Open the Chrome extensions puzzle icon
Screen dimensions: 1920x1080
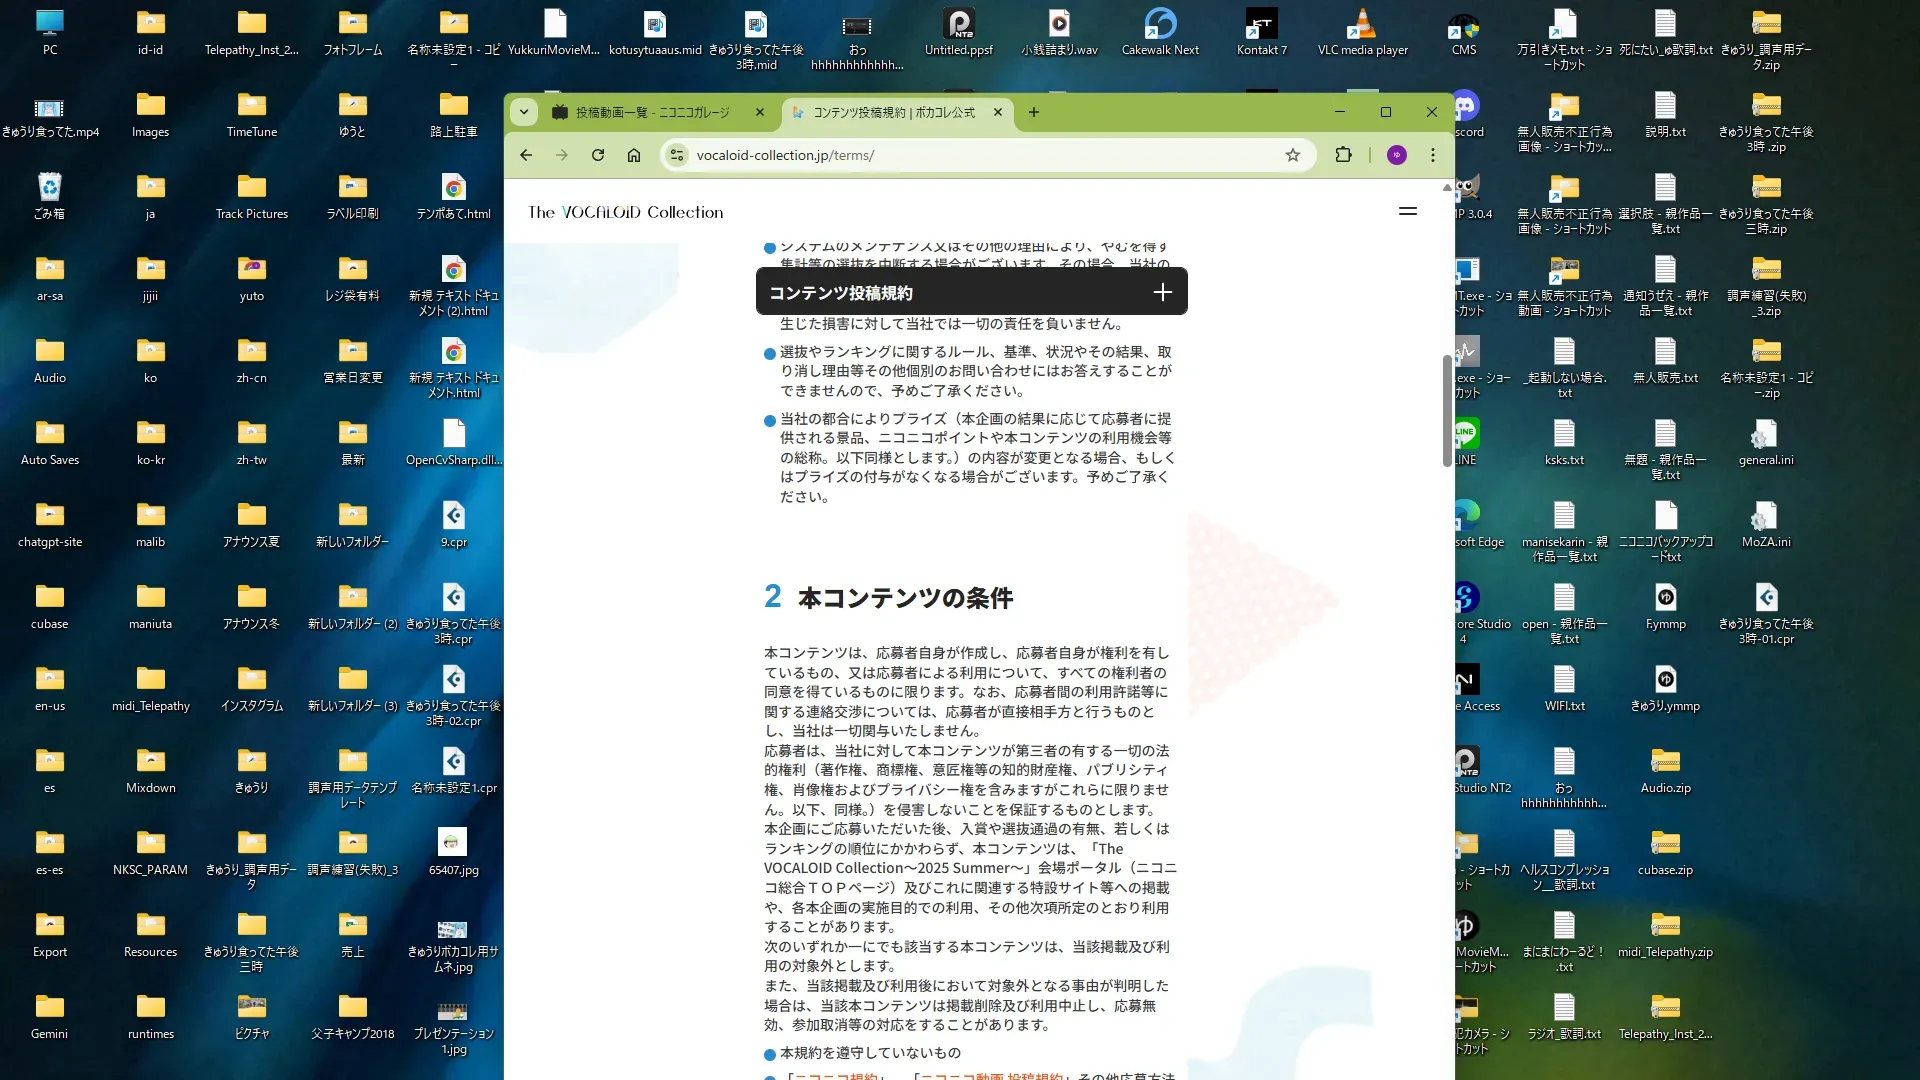(x=1343, y=155)
